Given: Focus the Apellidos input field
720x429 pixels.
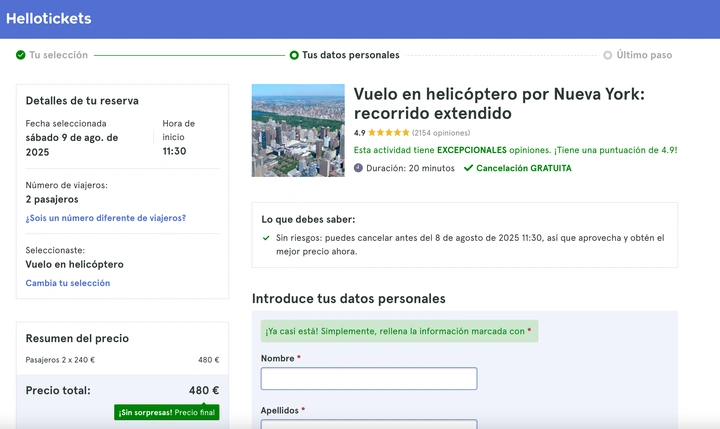Looking at the screenshot, I should 368,424.
